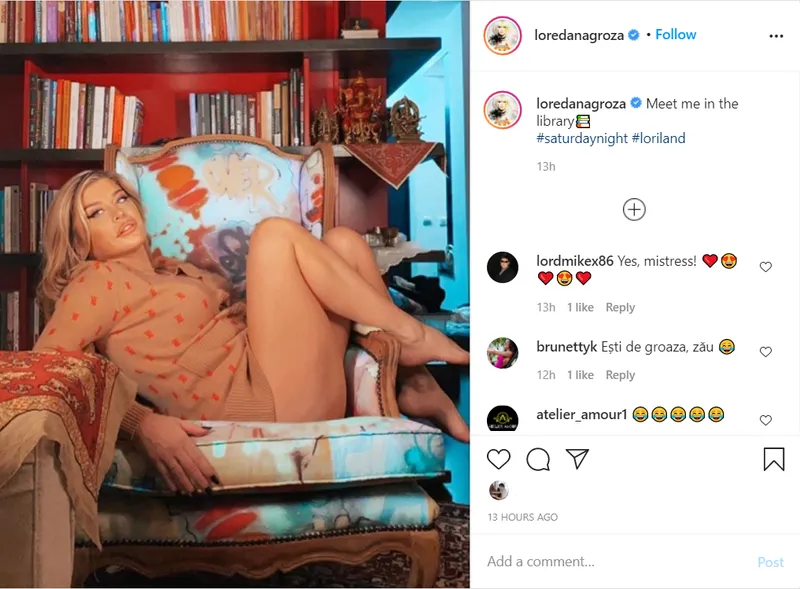Like atelier_amour1's comment heart
The height and width of the screenshot is (589, 800).
click(765, 420)
